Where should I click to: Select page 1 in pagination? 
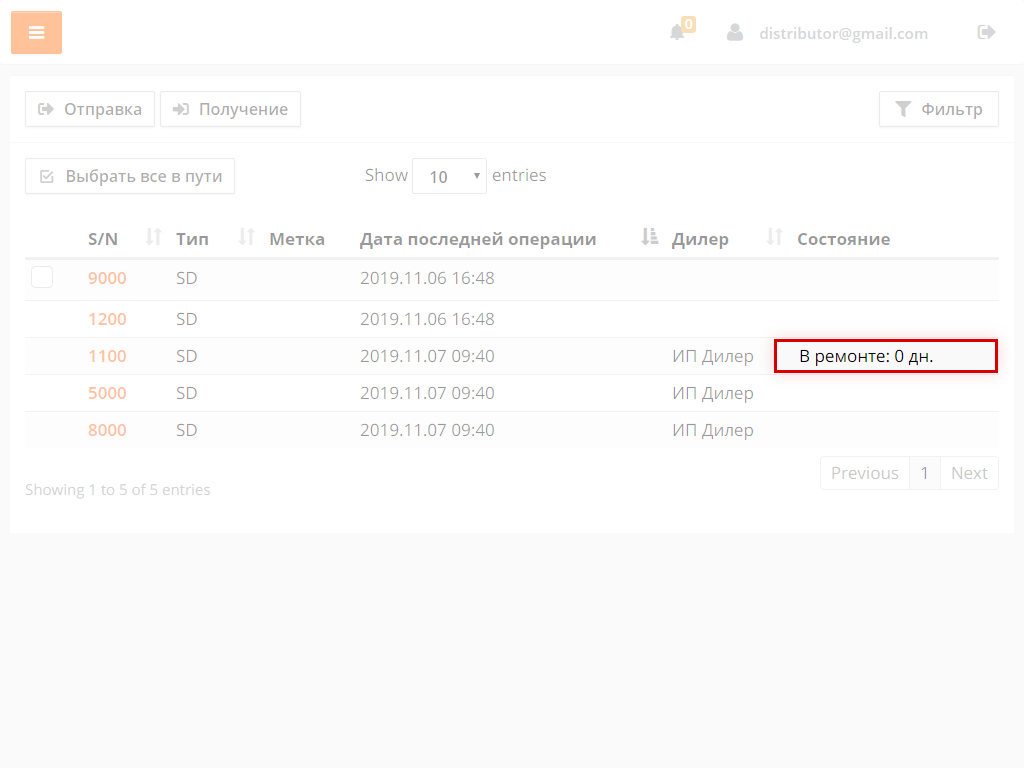pos(924,473)
